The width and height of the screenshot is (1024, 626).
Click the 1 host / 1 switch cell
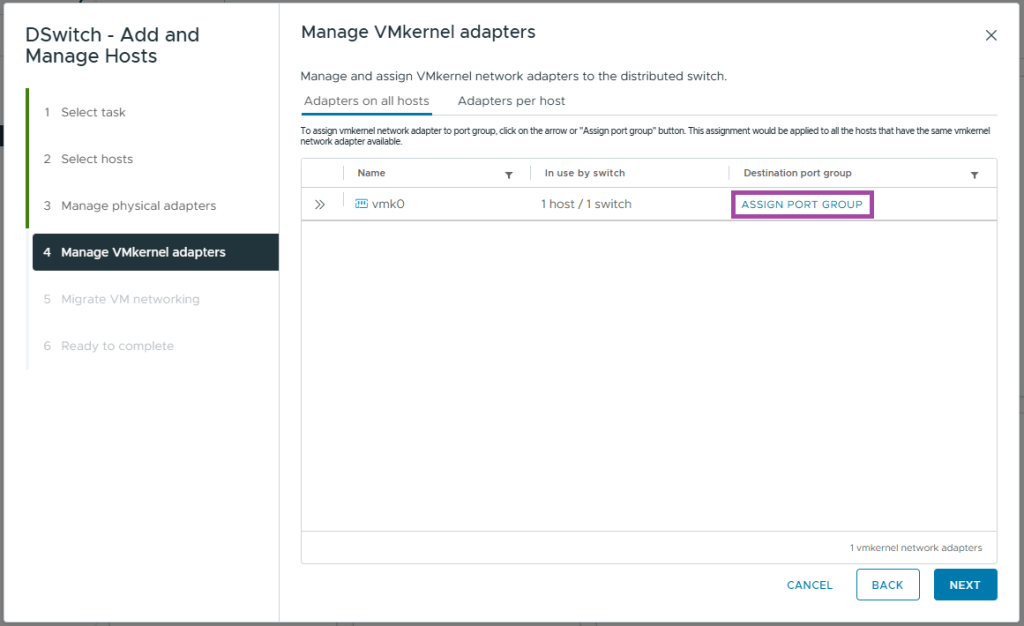coord(586,204)
